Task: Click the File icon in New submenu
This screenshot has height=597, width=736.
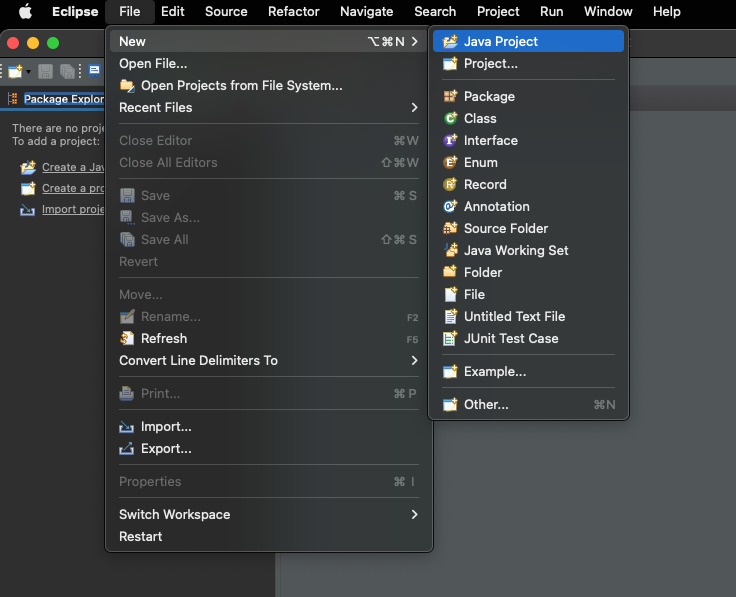Action: tap(450, 294)
